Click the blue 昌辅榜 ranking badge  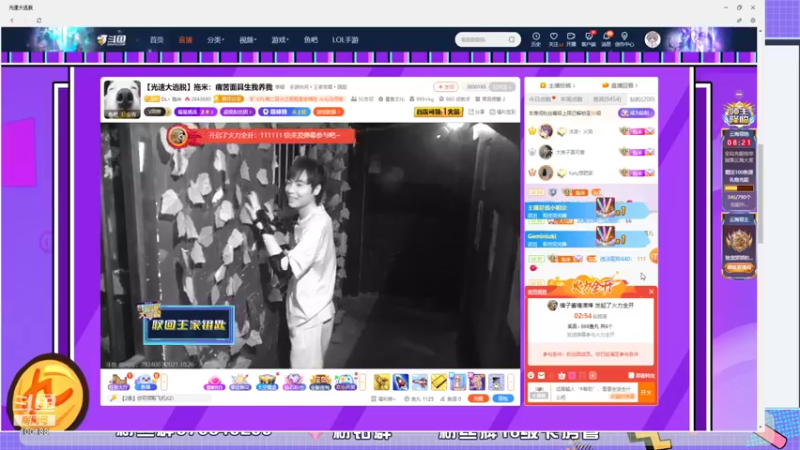(284, 112)
